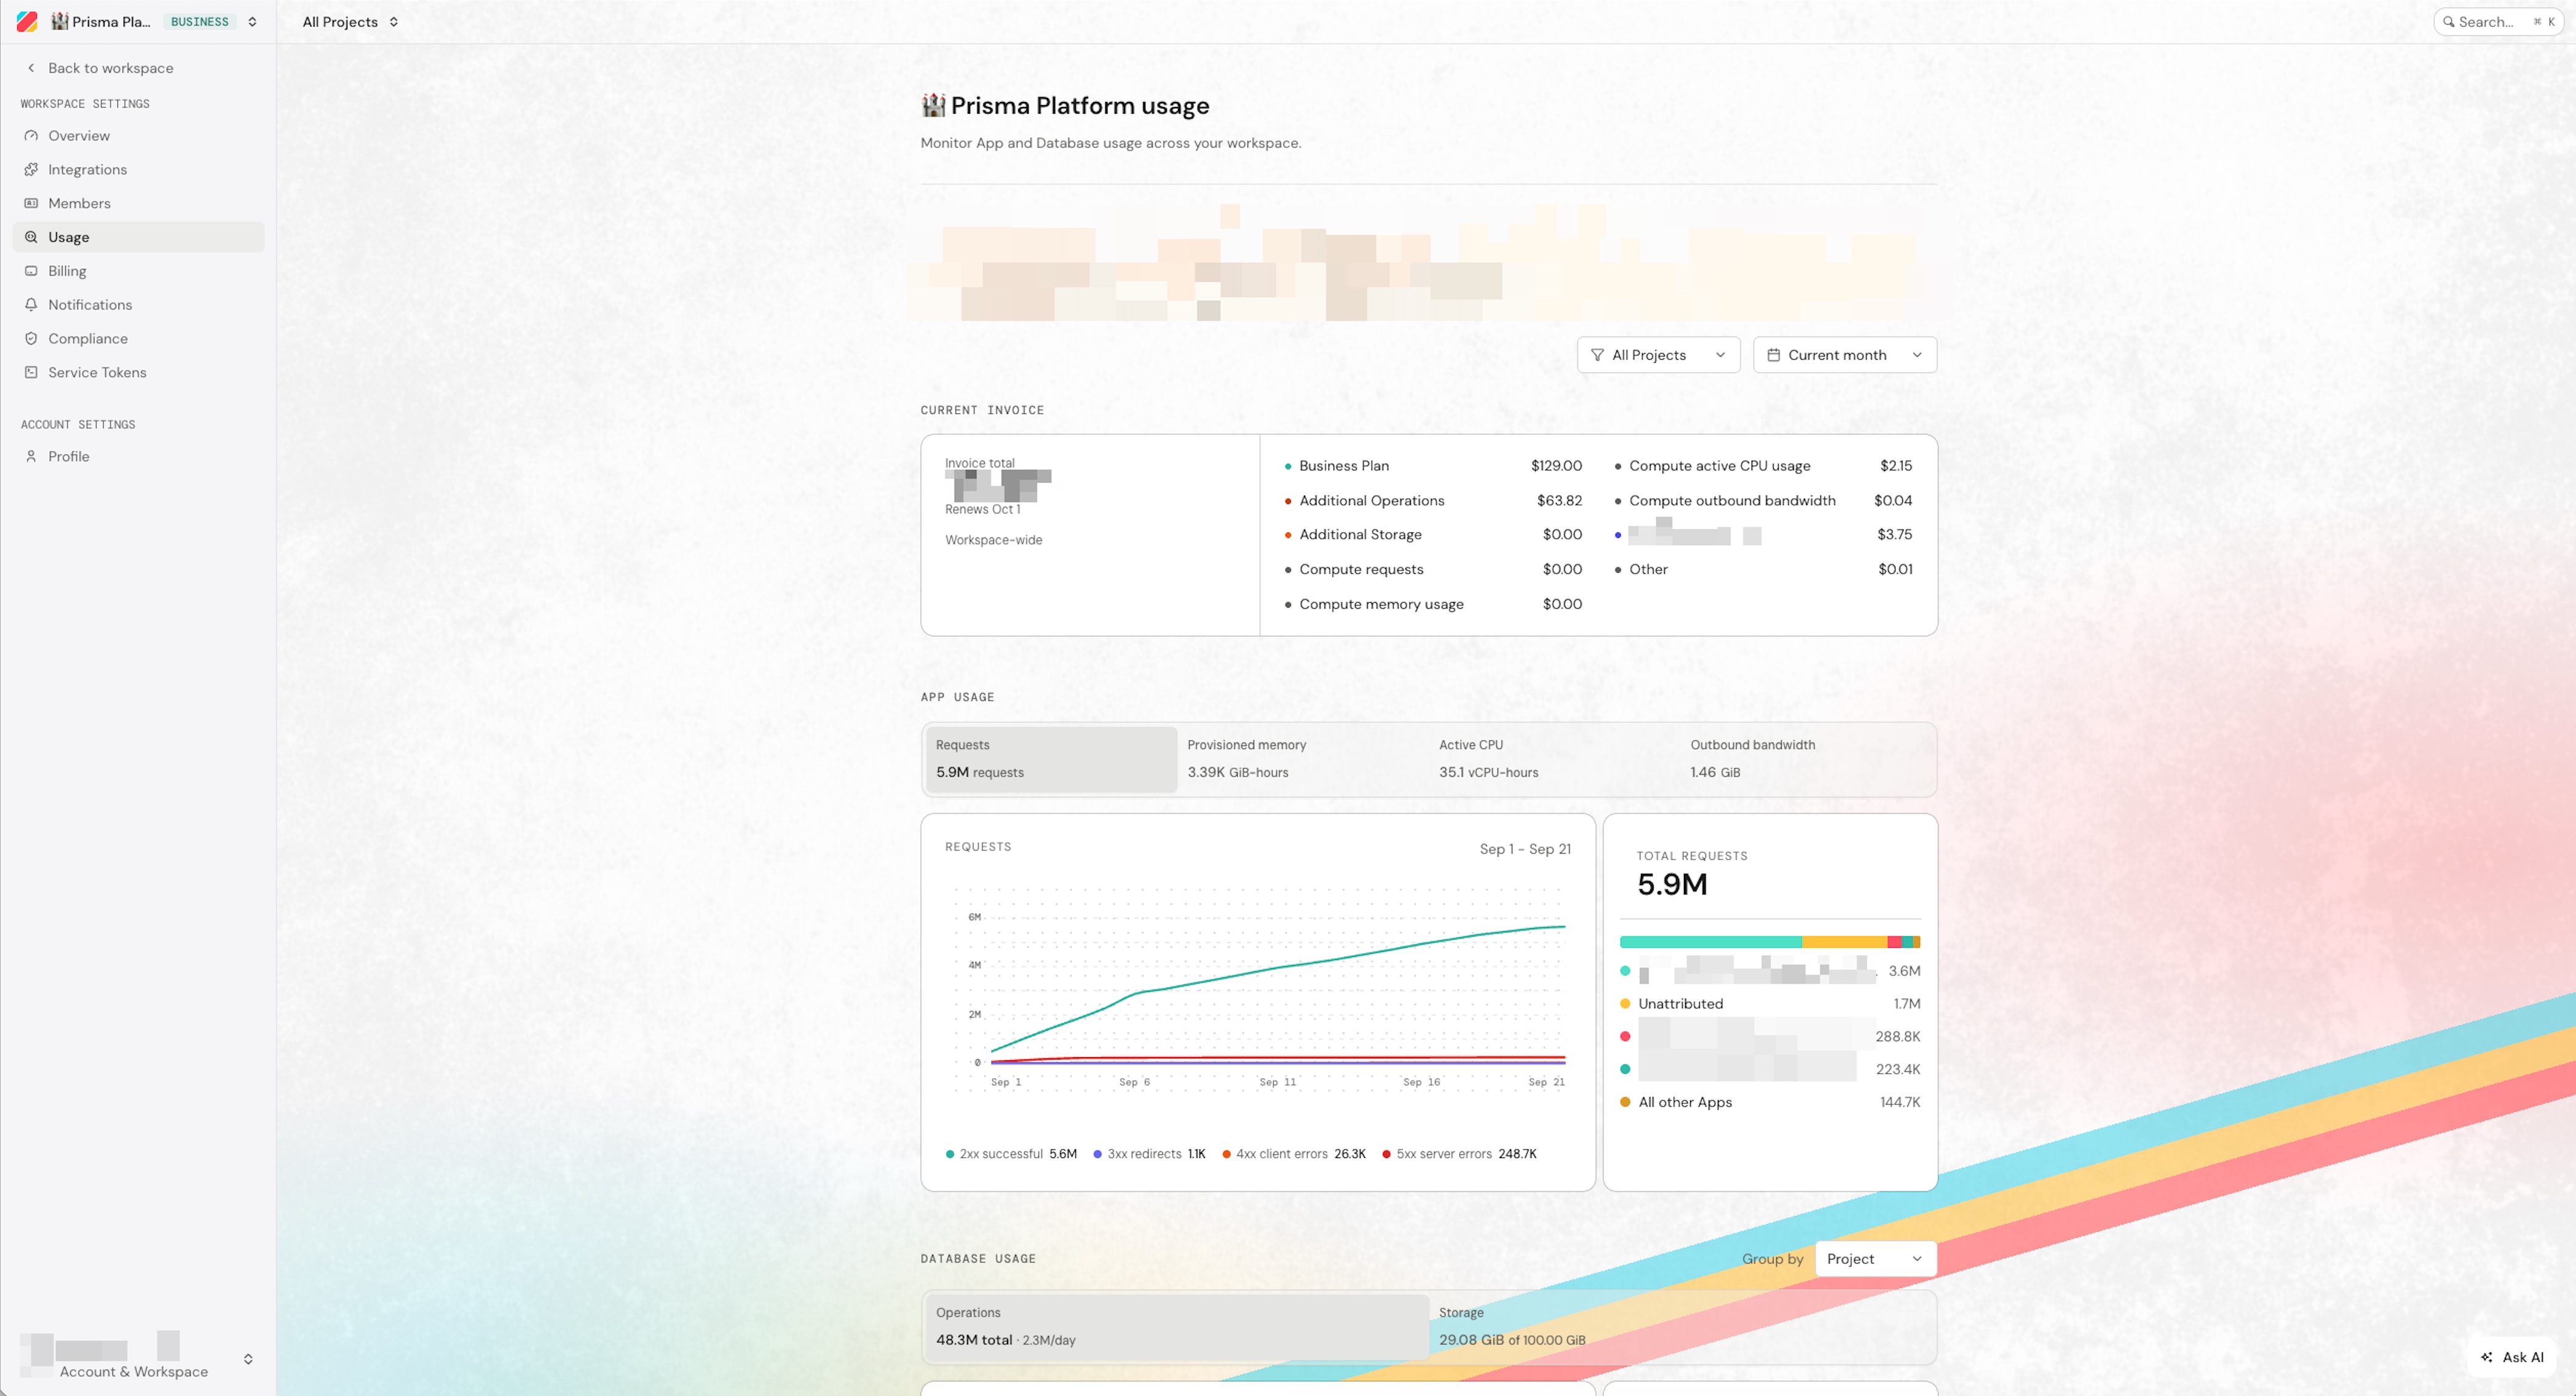Click the Billing card icon
This screenshot has width=2576, height=1396.
tap(31, 271)
